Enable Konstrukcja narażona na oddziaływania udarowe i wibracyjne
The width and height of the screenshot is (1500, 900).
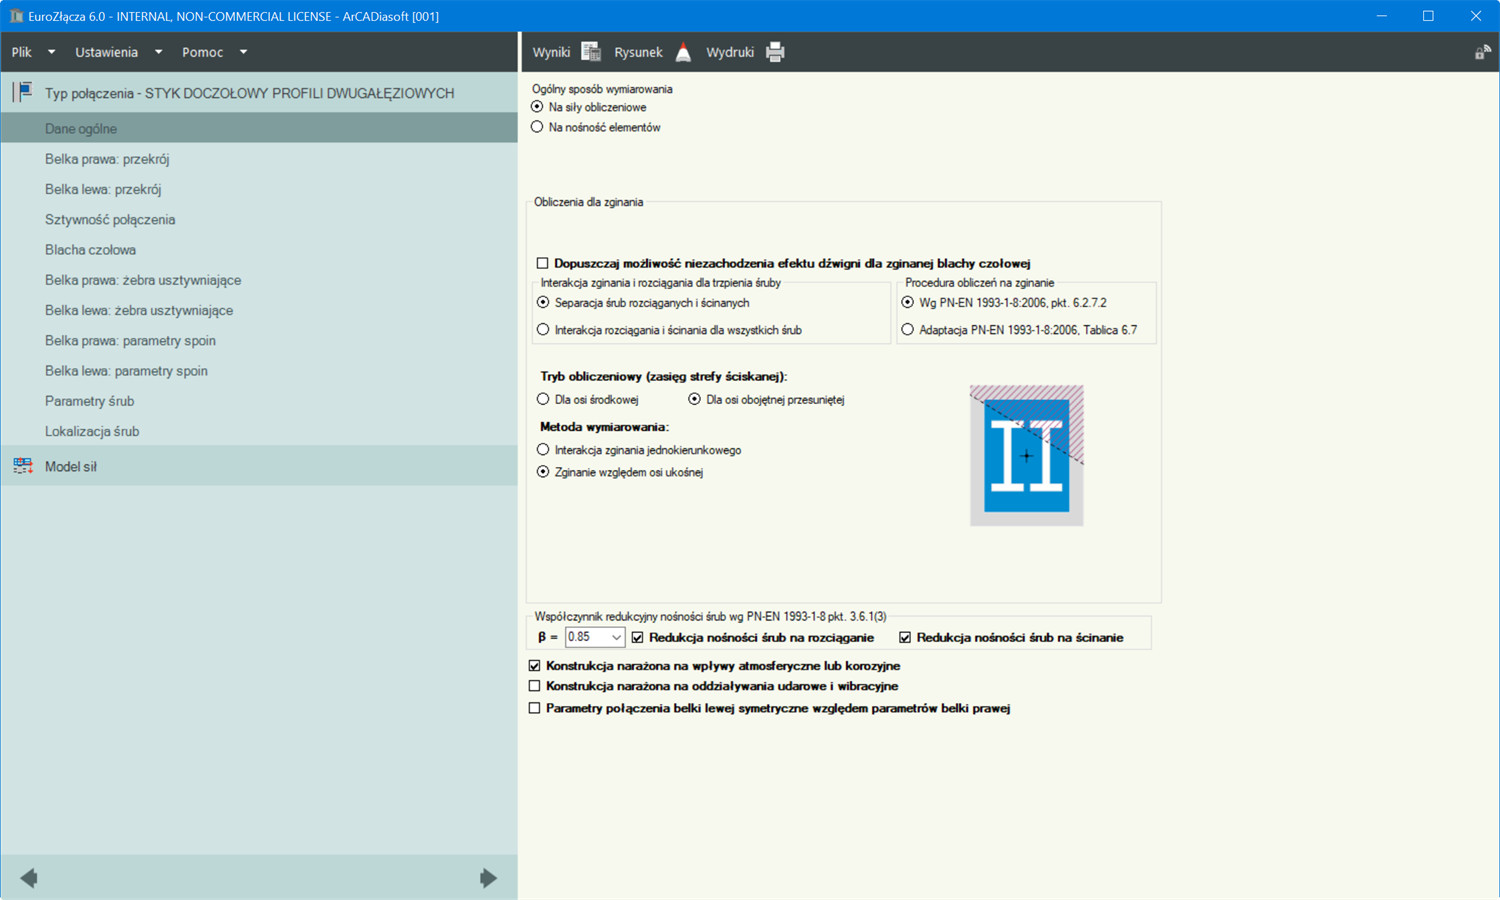[534, 686]
